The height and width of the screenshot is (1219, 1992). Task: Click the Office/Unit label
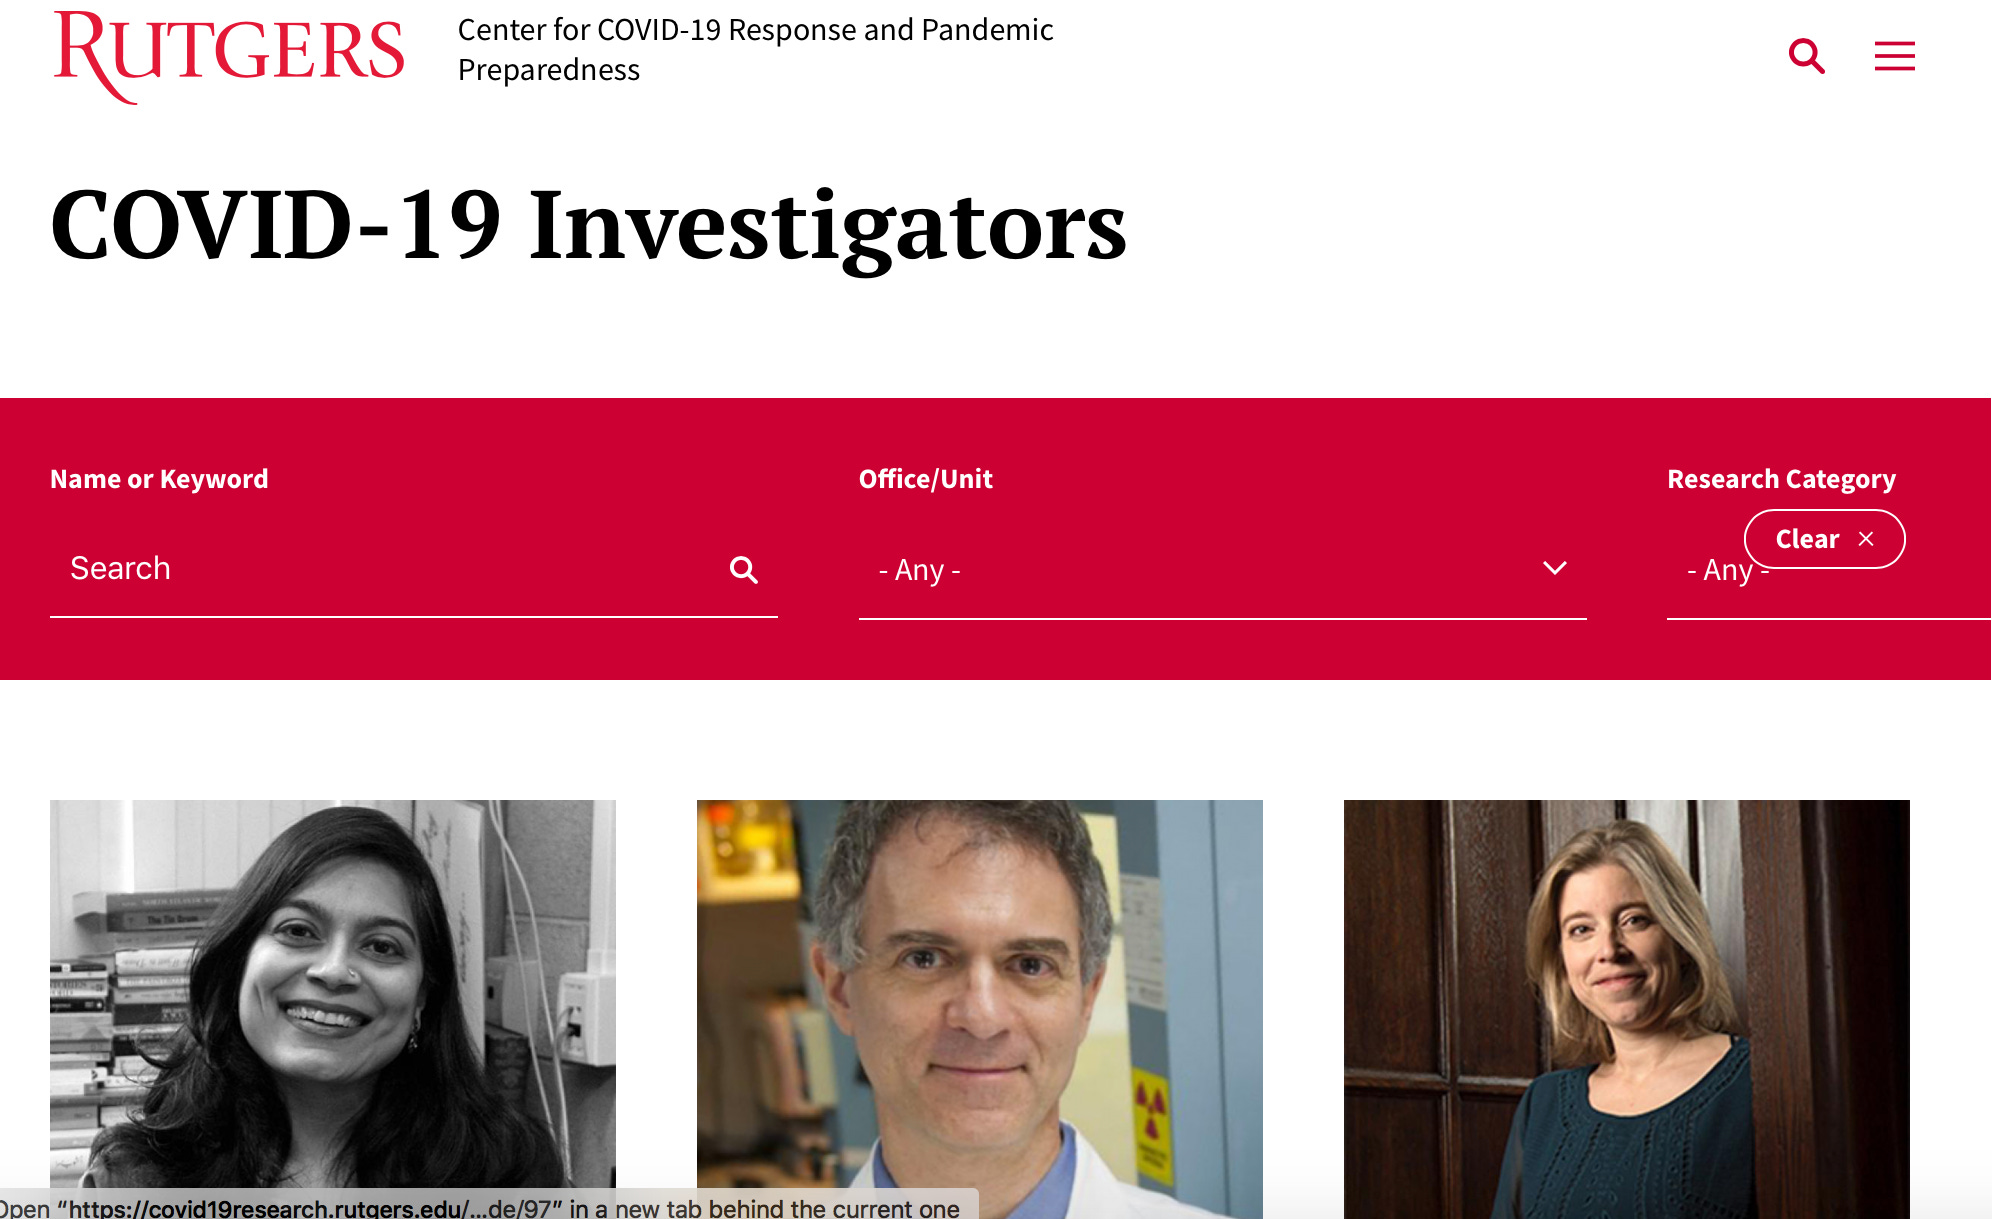(926, 479)
